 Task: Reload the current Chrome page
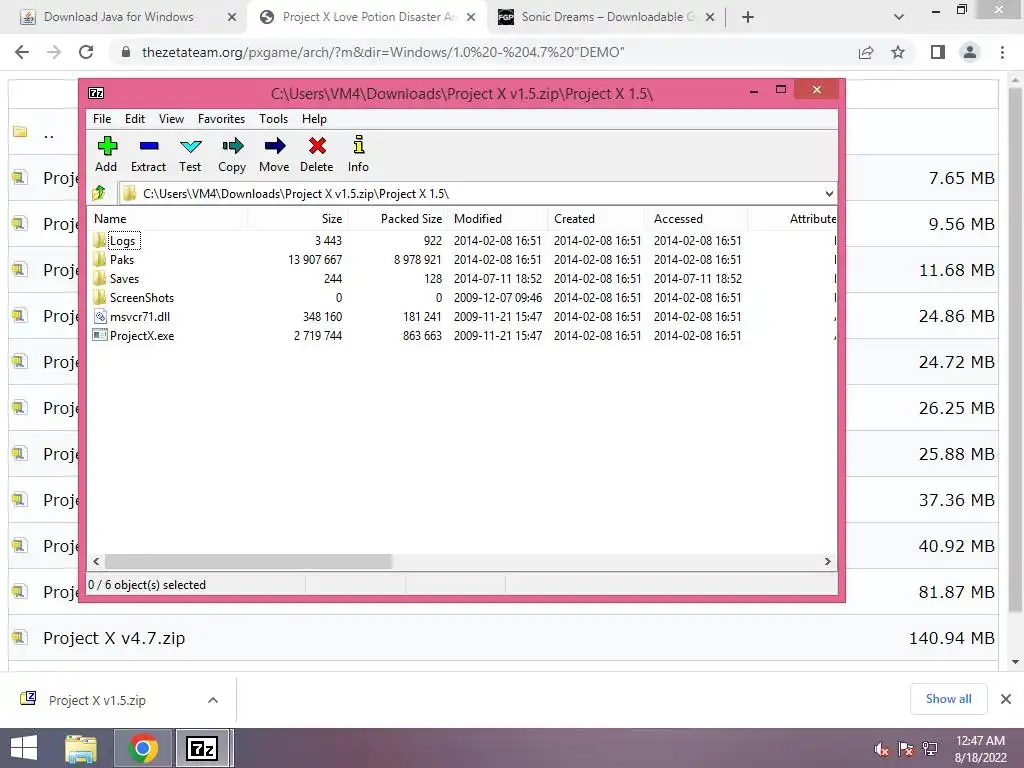[86, 52]
